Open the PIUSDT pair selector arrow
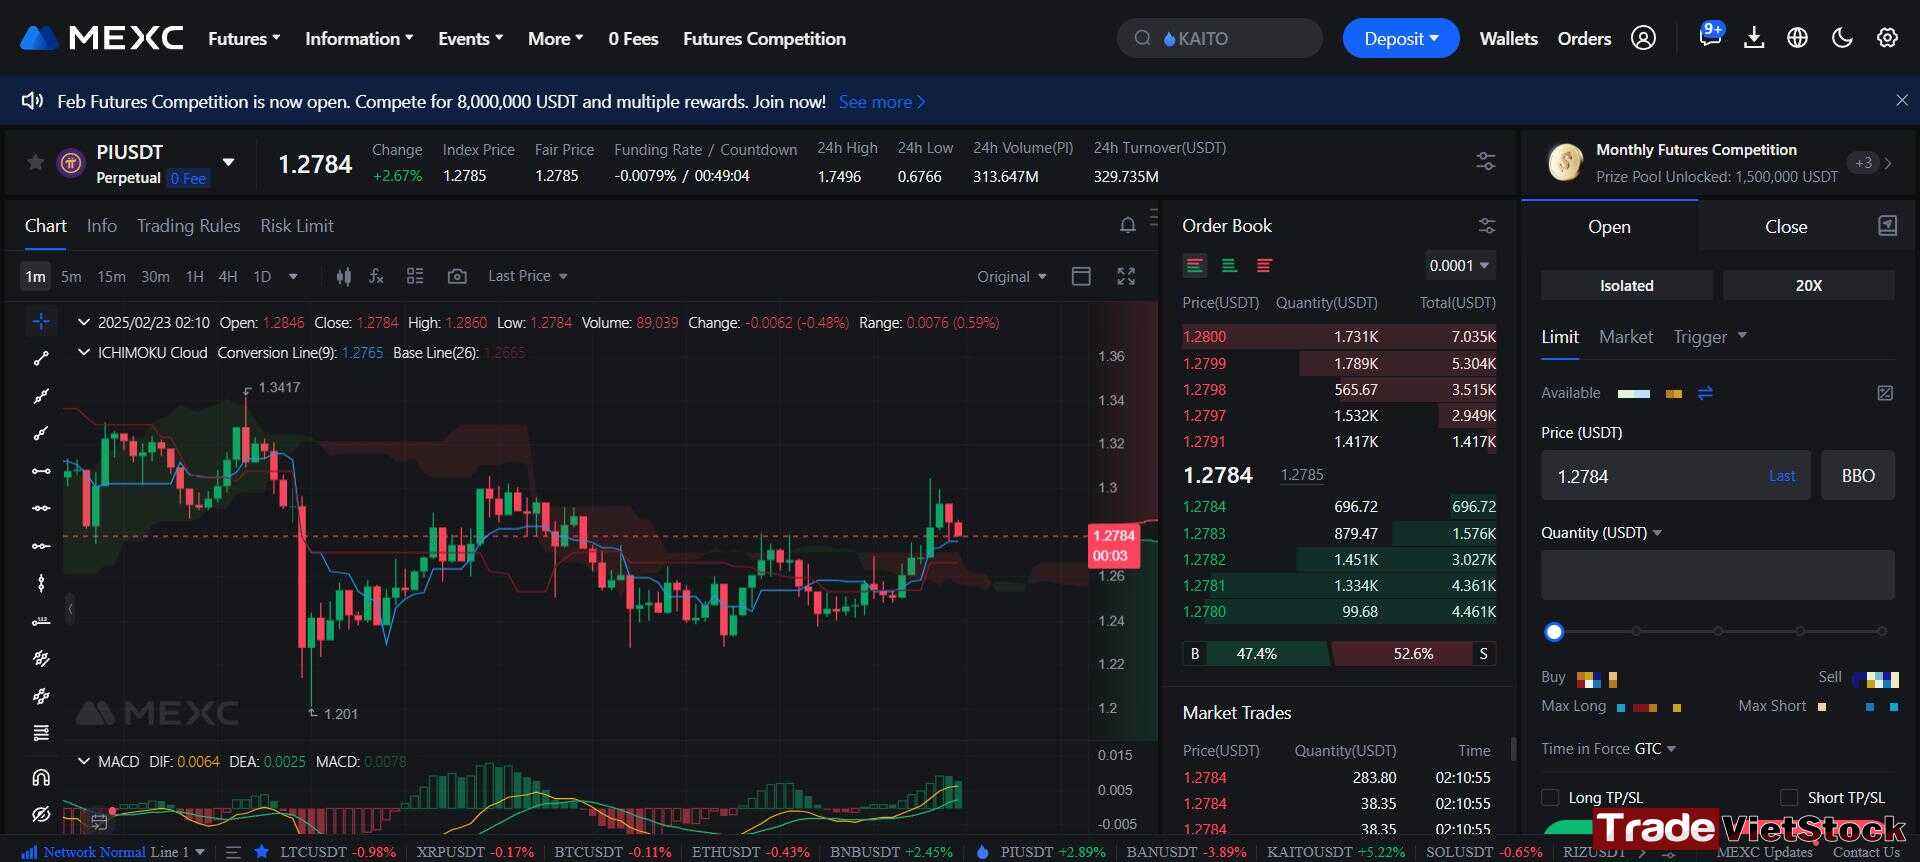Screen dimensions: 1920x862 (x=228, y=162)
